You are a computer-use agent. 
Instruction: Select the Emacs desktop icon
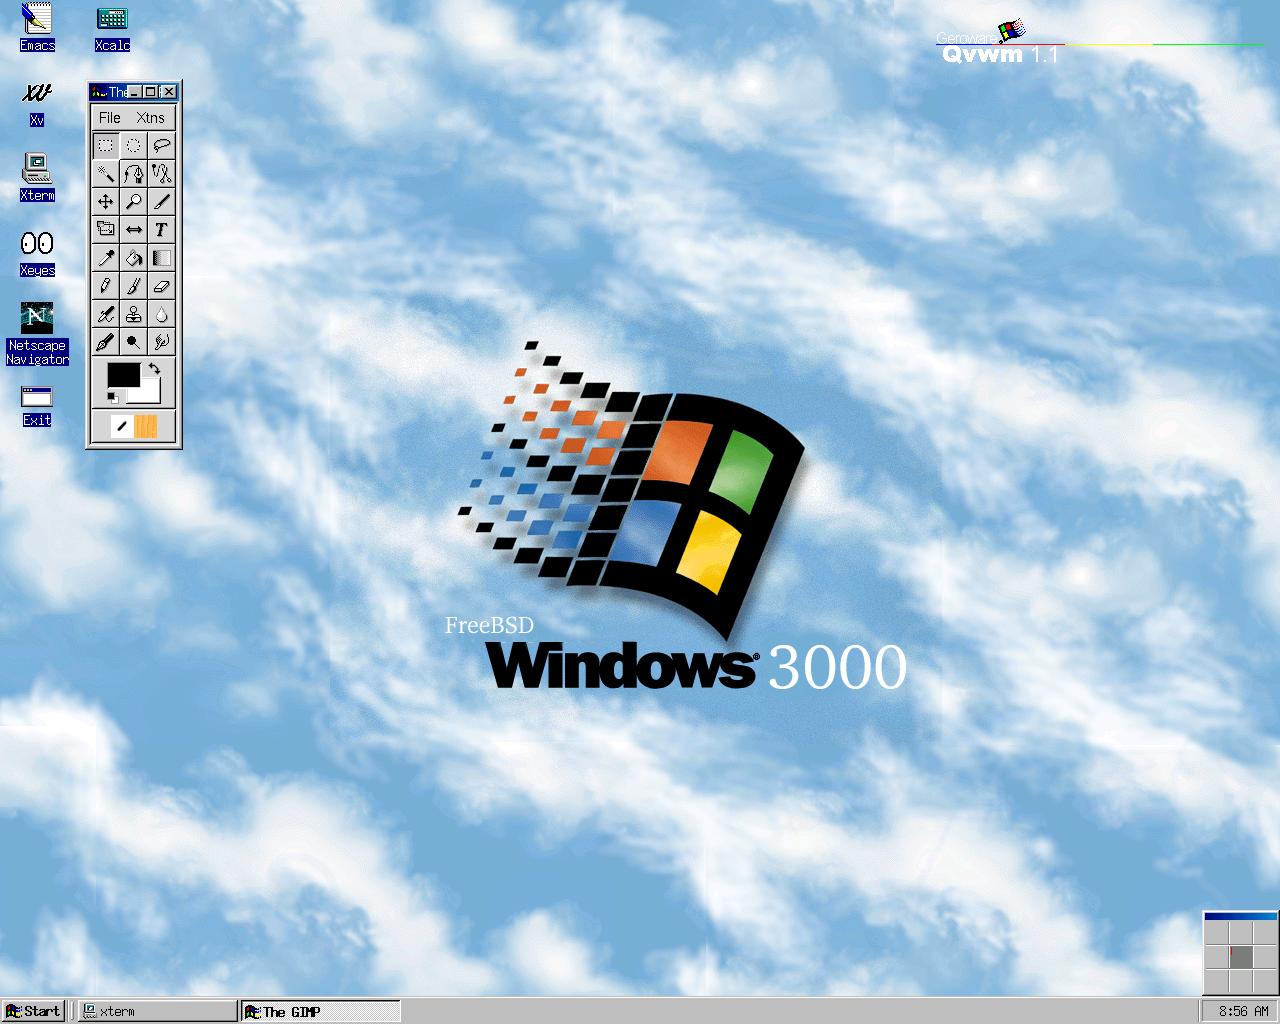point(37,27)
